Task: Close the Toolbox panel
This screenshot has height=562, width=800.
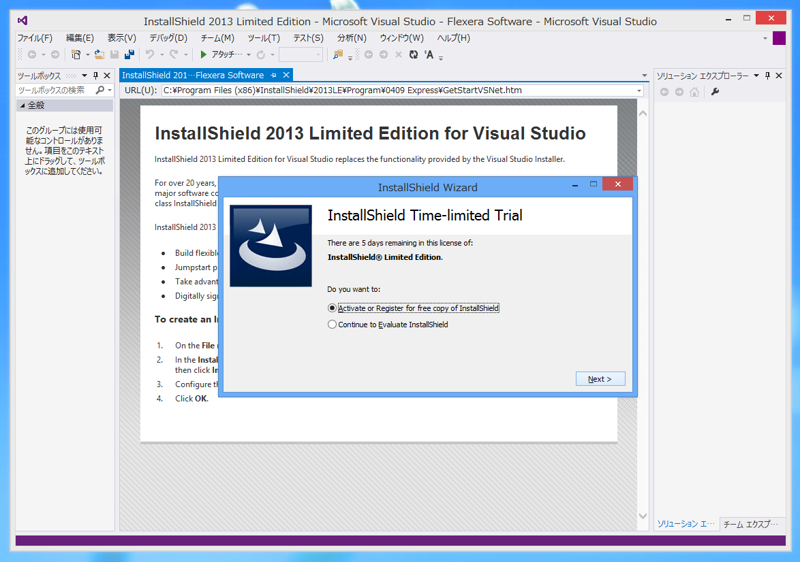Action: coord(107,75)
